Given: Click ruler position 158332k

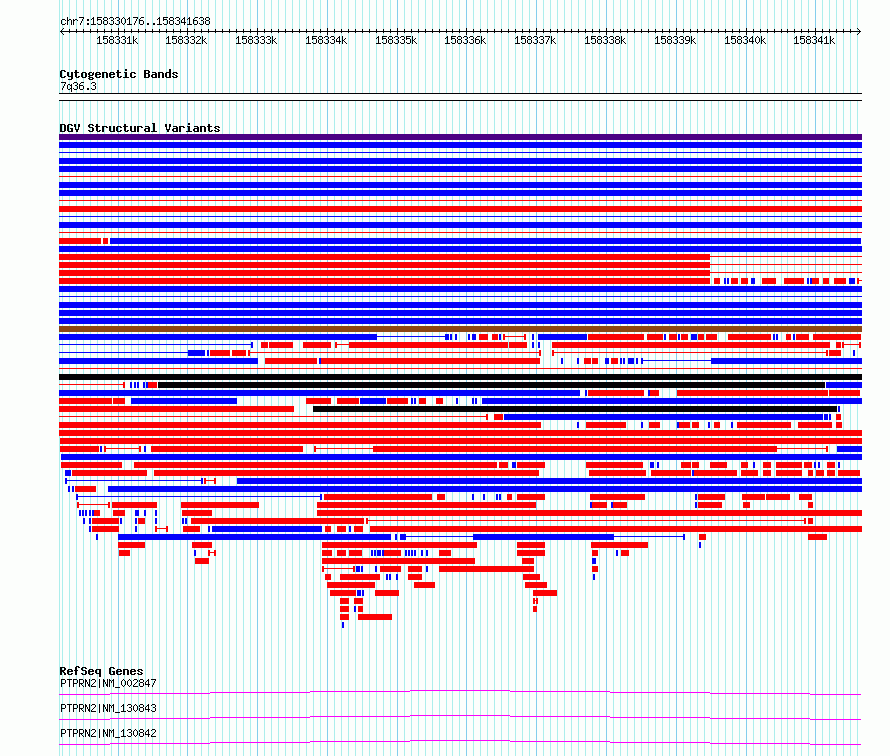Looking at the screenshot, I should coord(186,40).
